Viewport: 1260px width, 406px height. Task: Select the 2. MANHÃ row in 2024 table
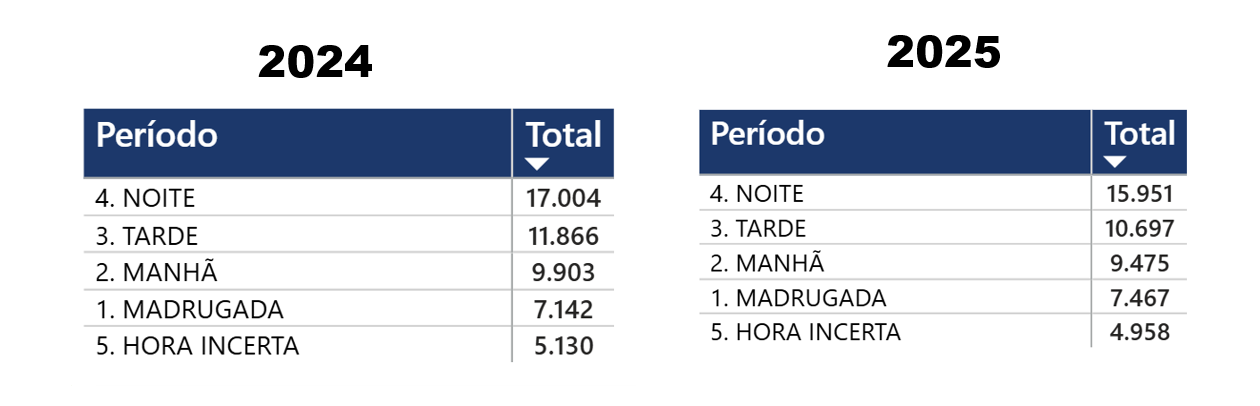348,272
